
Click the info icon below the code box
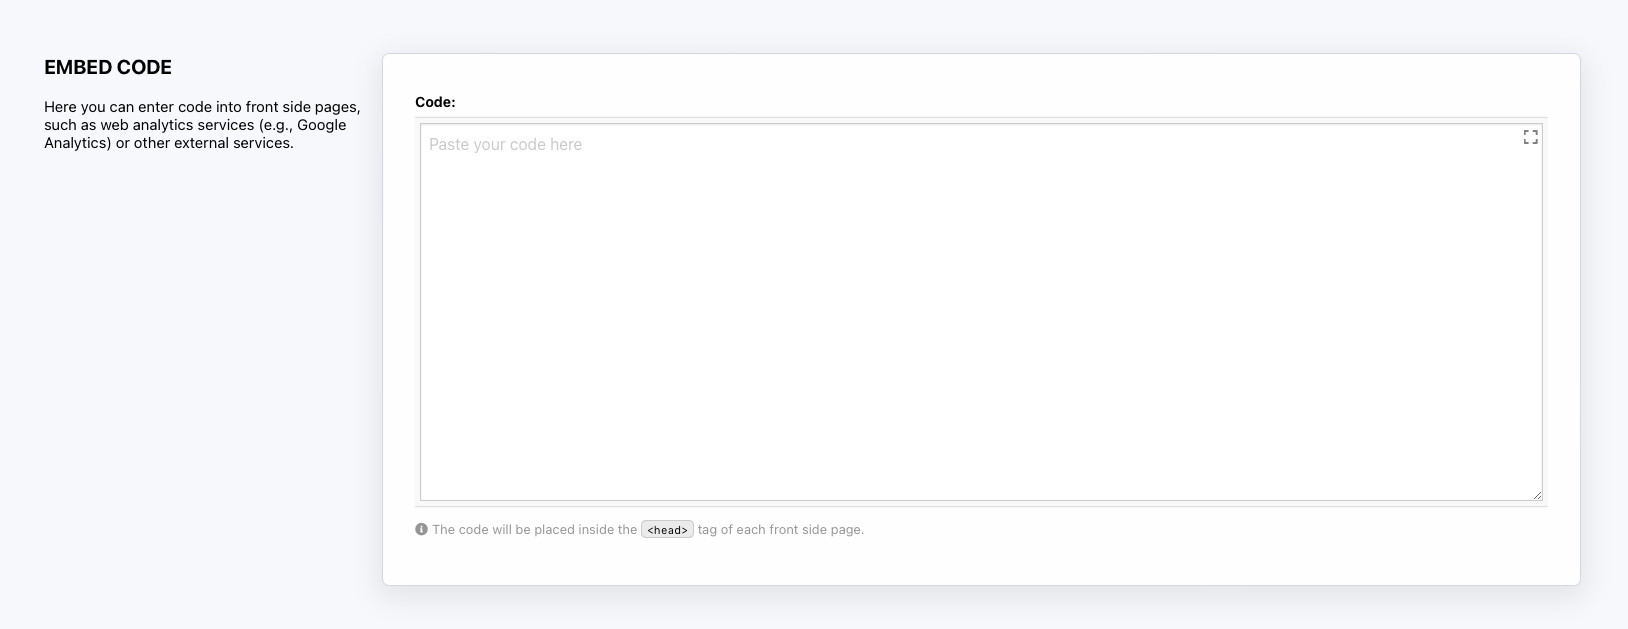point(421,529)
